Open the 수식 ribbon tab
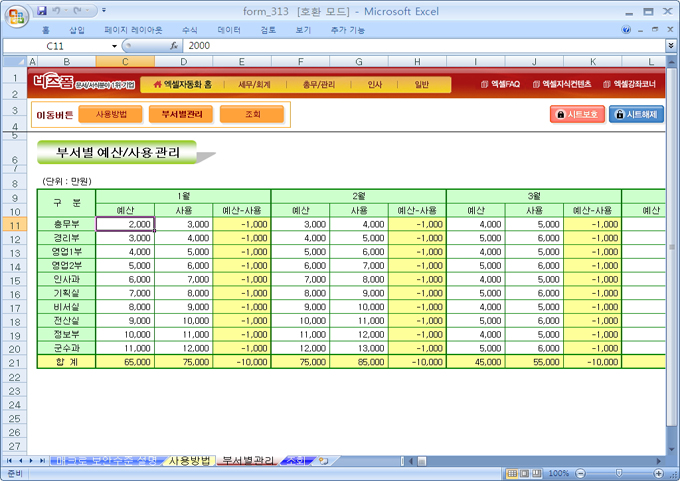The width and height of the screenshot is (680, 481). [x=190, y=30]
